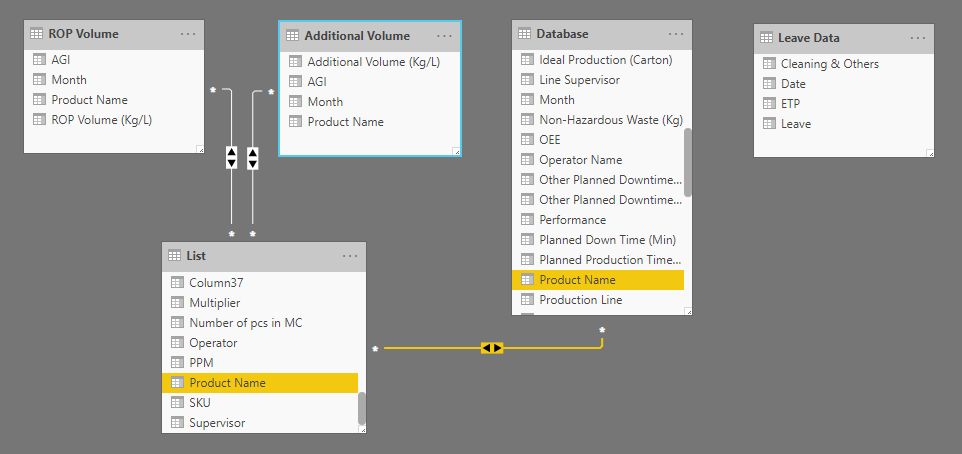The image size is (962, 454).
Task: Open the Database table options ellipsis
Action: pos(675,34)
